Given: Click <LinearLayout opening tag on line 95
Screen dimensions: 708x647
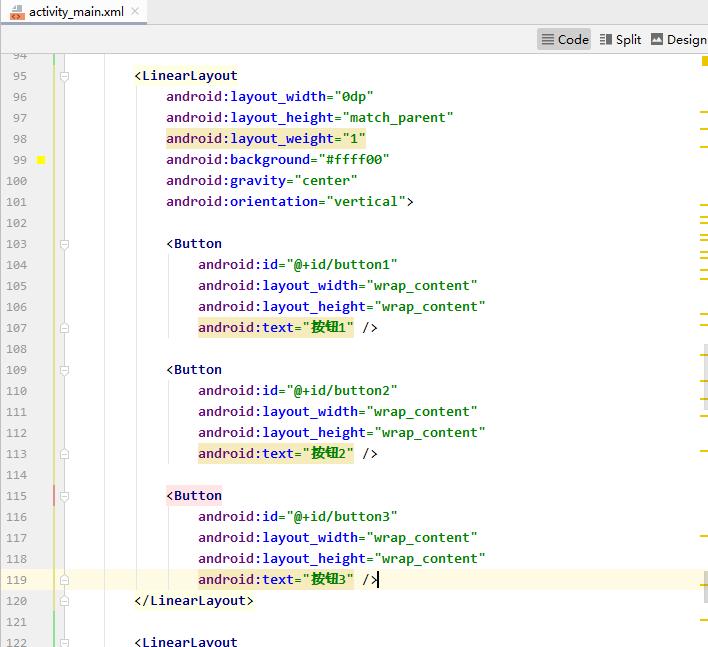Looking at the screenshot, I should click(186, 76).
